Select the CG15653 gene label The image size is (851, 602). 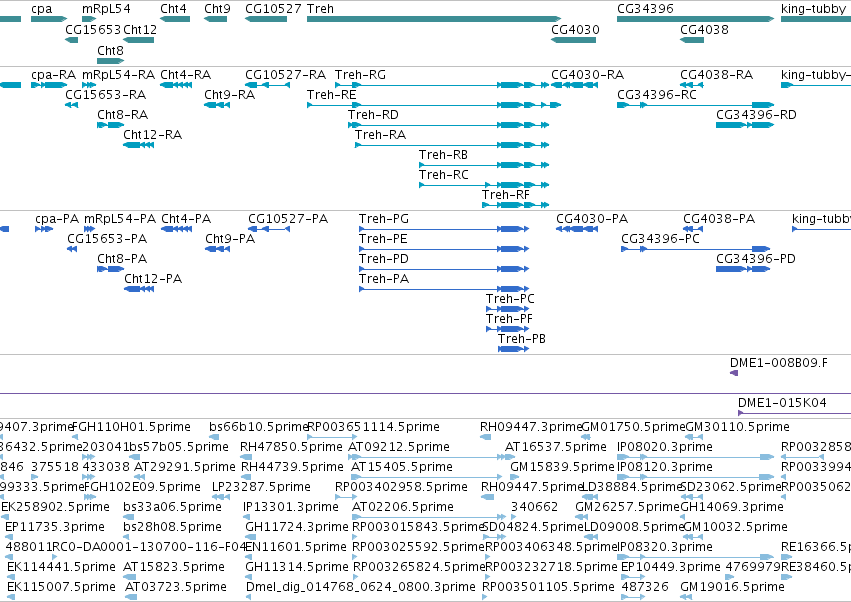93,29
